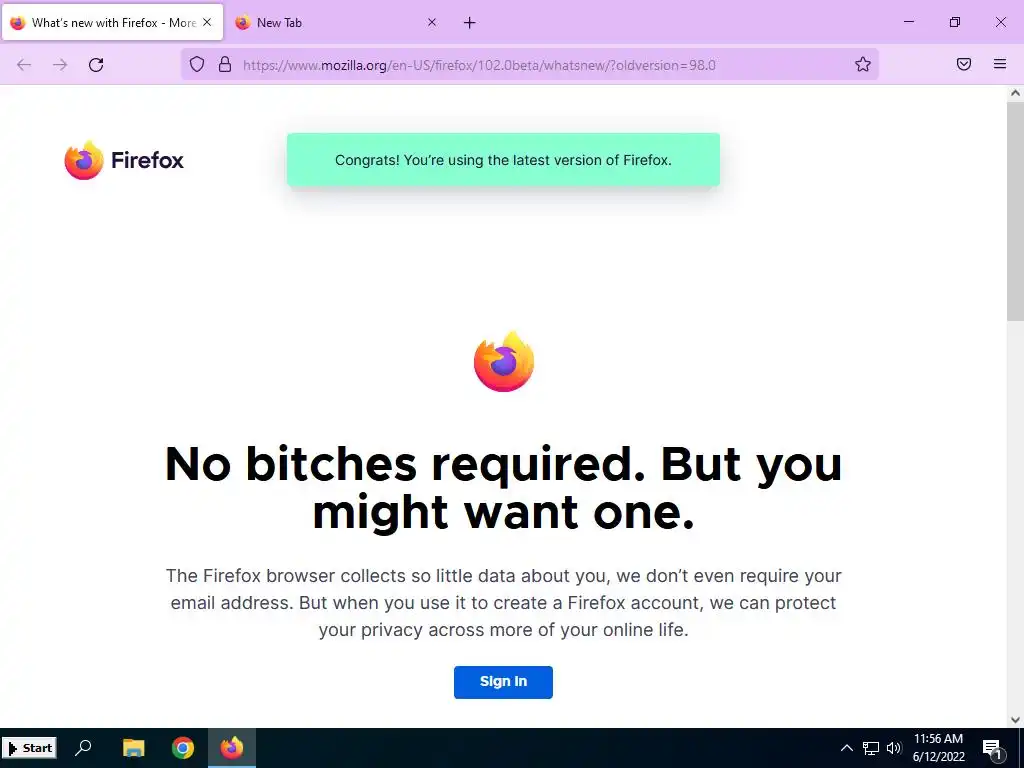Launch Chrome from the taskbar
The image size is (1024, 768).
(x=183, y=748)
